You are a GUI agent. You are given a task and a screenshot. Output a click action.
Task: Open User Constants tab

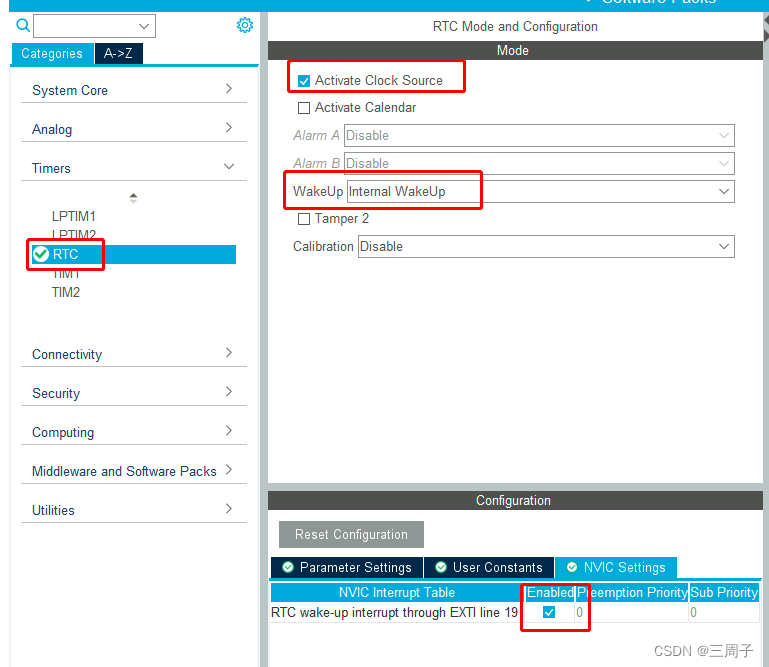[489, 567]
